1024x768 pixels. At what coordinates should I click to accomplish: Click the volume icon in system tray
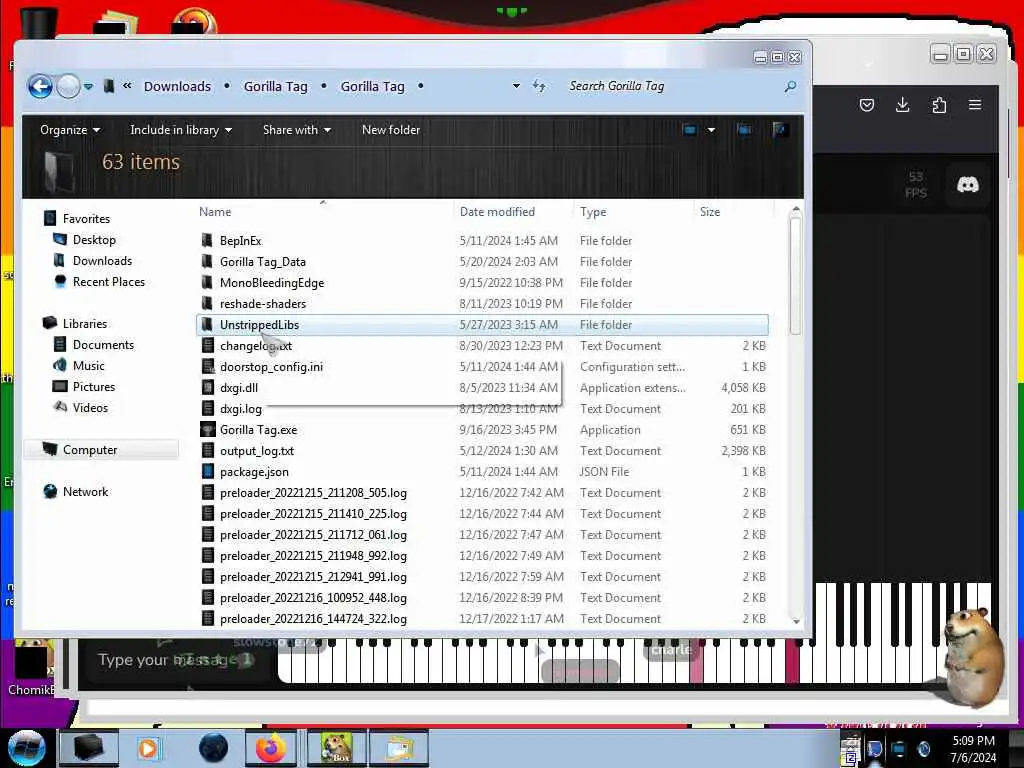[x=923, y=748]
